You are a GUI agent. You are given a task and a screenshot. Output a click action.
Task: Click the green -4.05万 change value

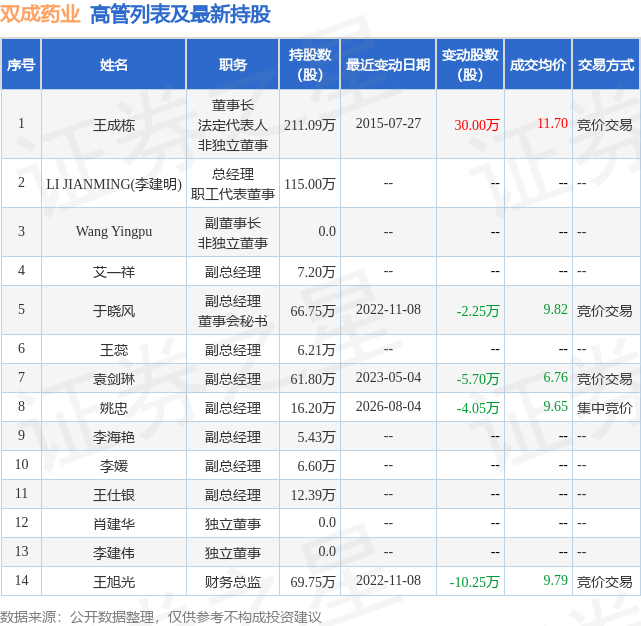[478, 408]
